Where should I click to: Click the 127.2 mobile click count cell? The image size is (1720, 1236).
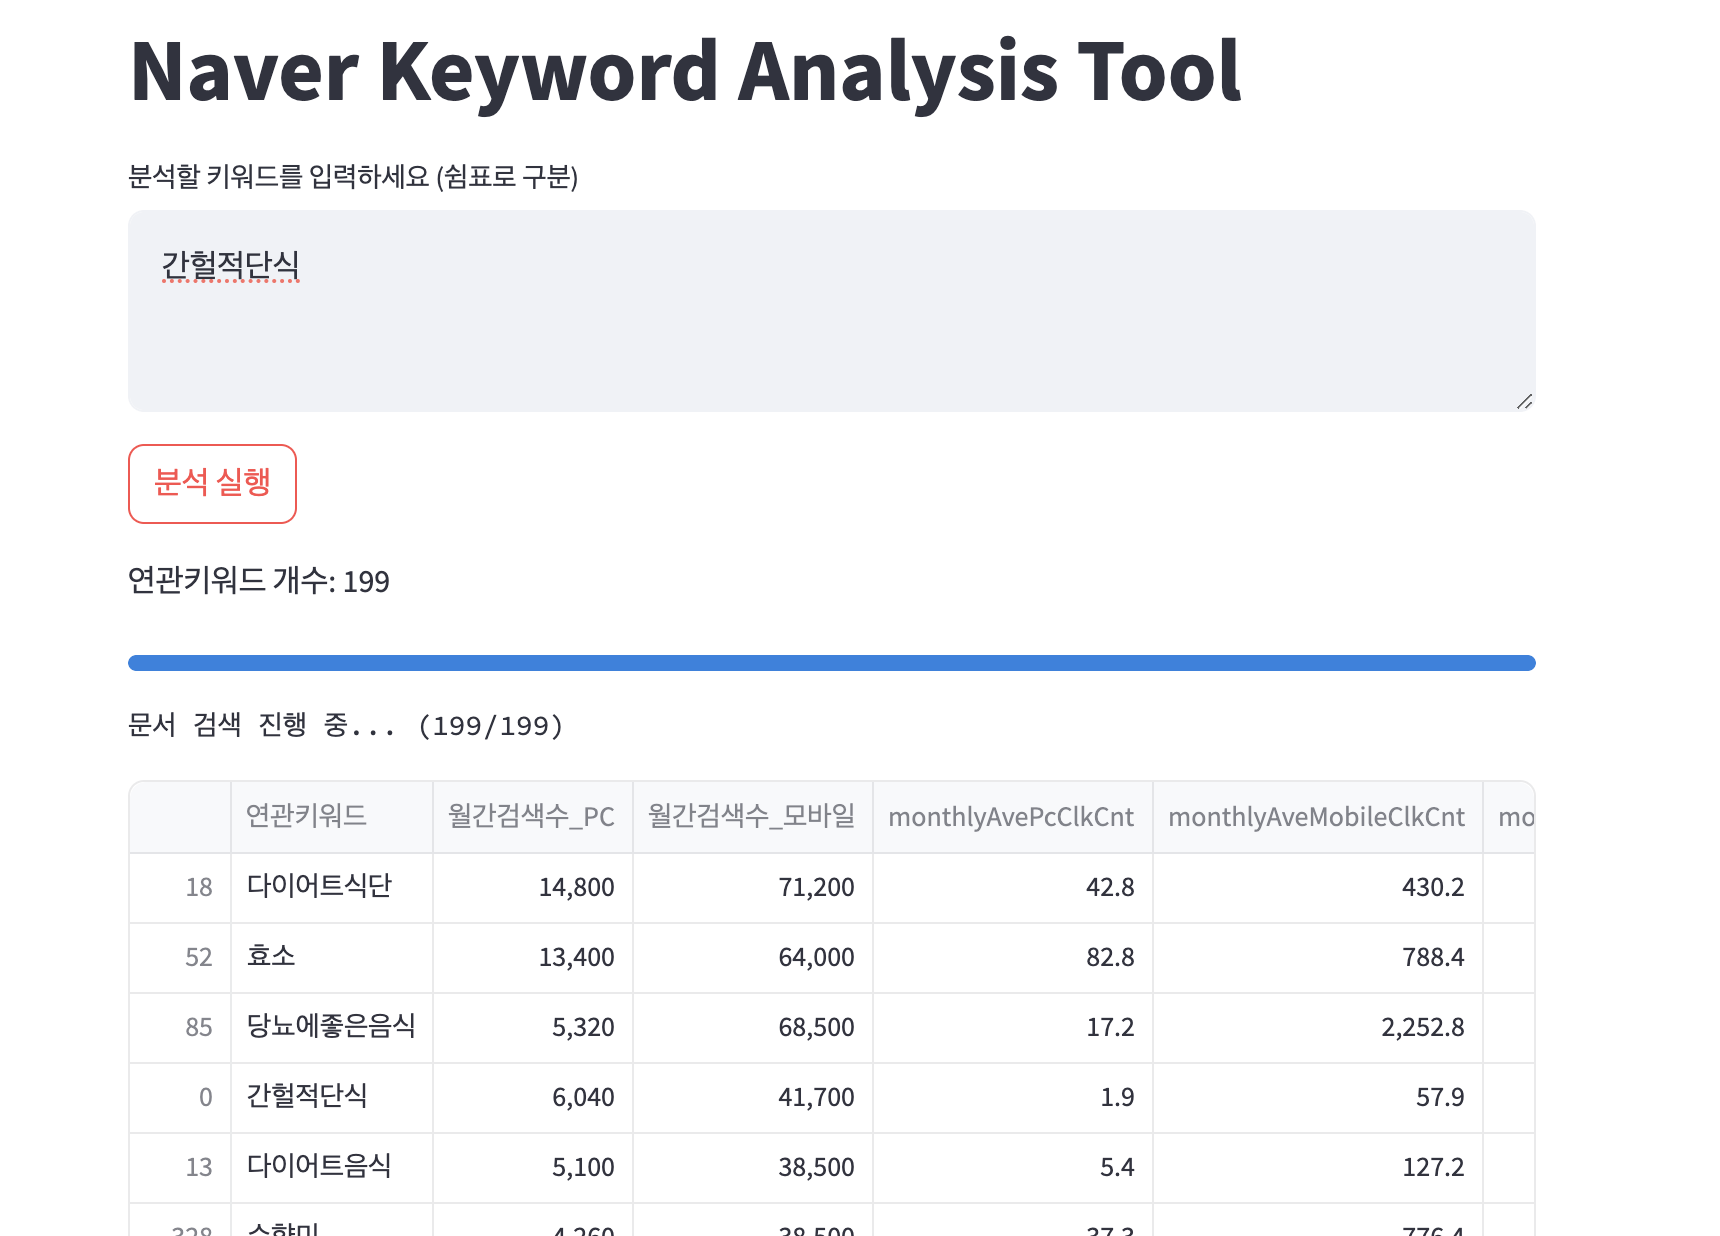coord(1317,1167)
